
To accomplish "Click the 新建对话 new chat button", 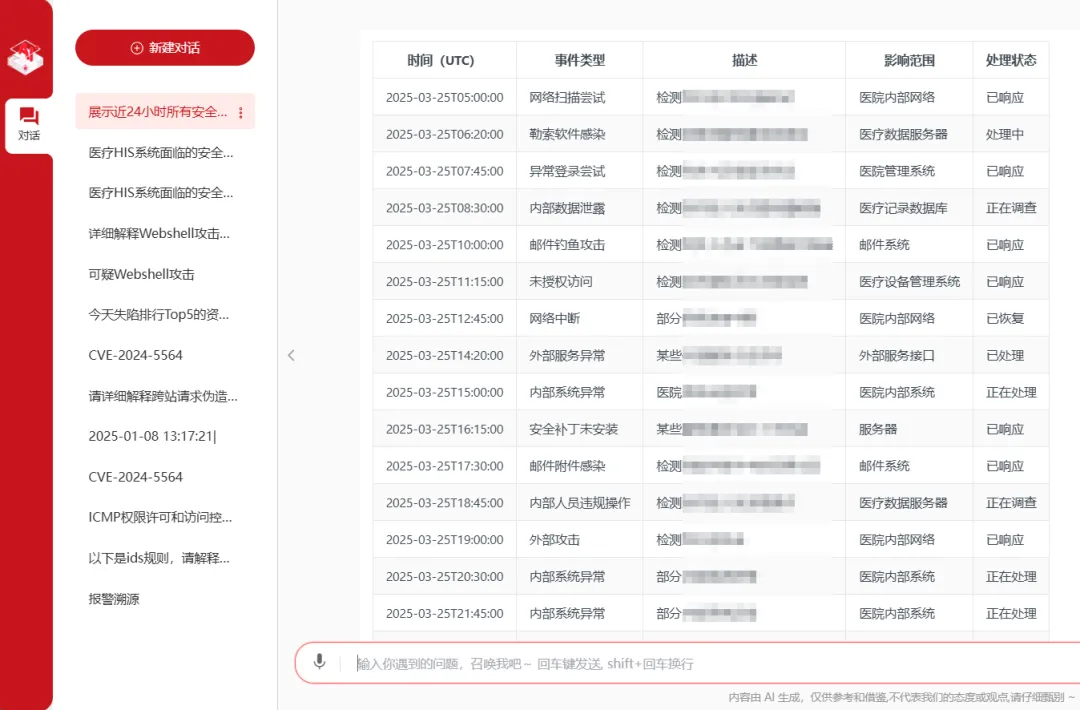I will 165,48.
